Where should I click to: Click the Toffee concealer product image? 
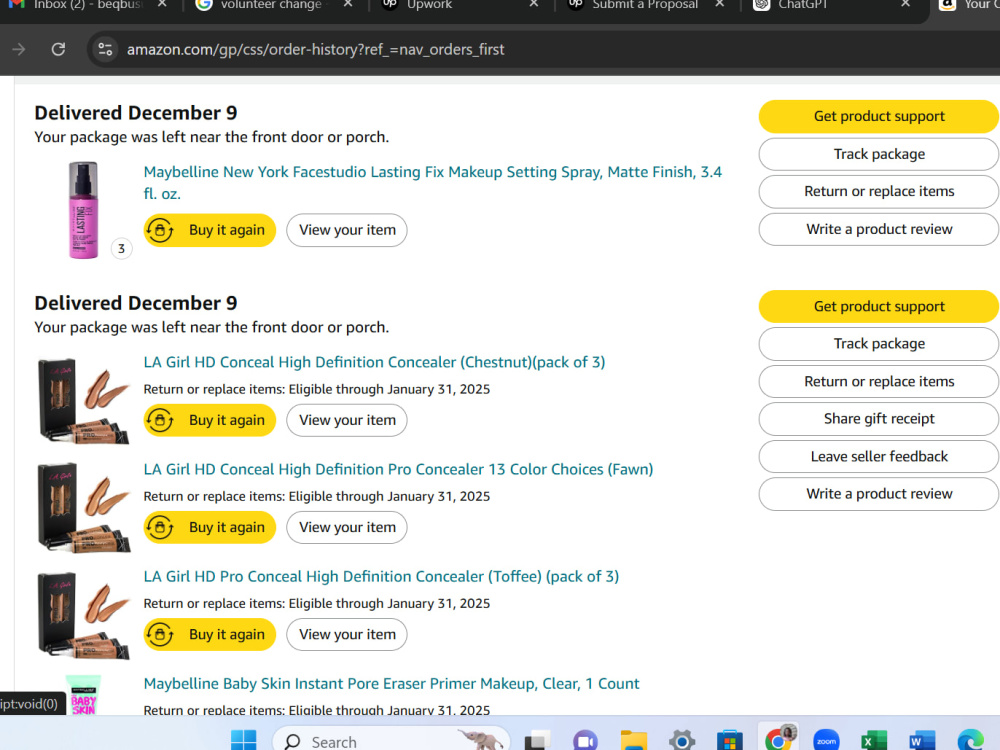(x=84, y=615)
